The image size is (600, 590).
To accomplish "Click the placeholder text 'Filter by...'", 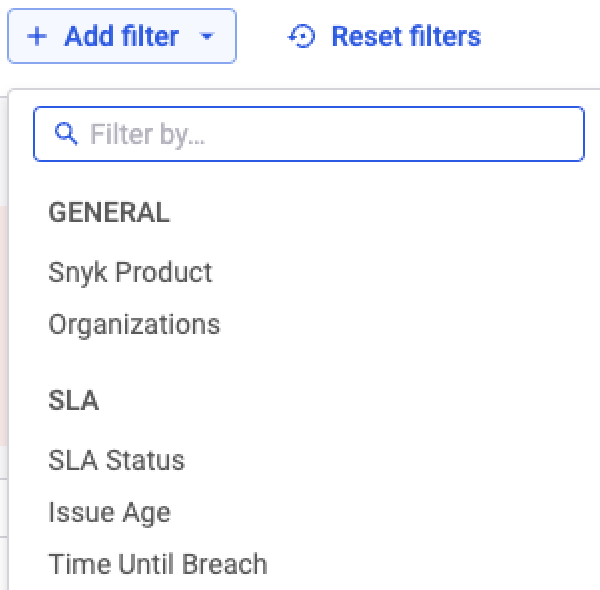I will coord(147,134).
